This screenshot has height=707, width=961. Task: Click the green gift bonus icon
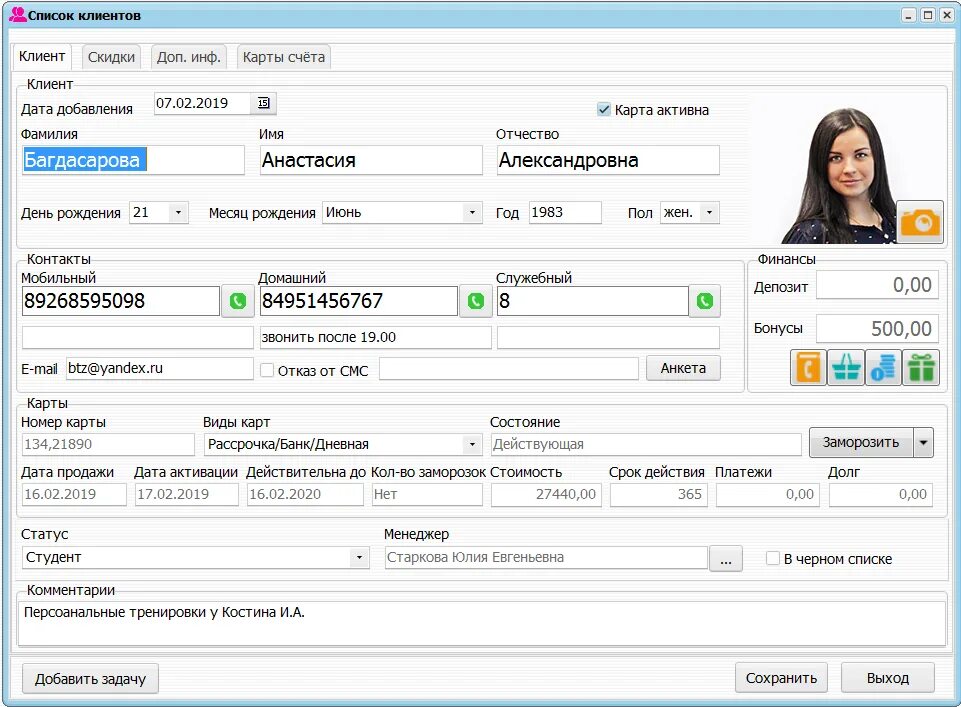921,368
